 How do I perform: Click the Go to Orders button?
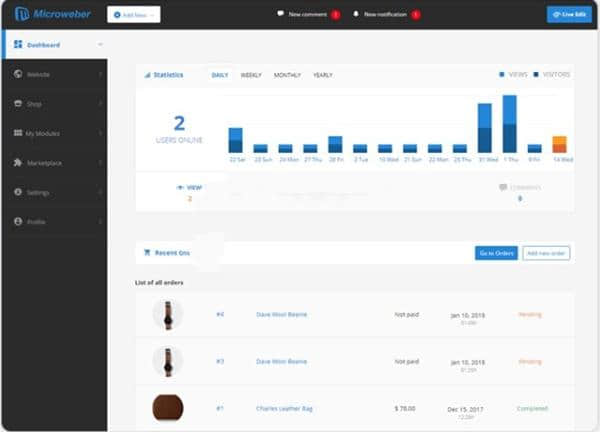click(x=496, y=253)
